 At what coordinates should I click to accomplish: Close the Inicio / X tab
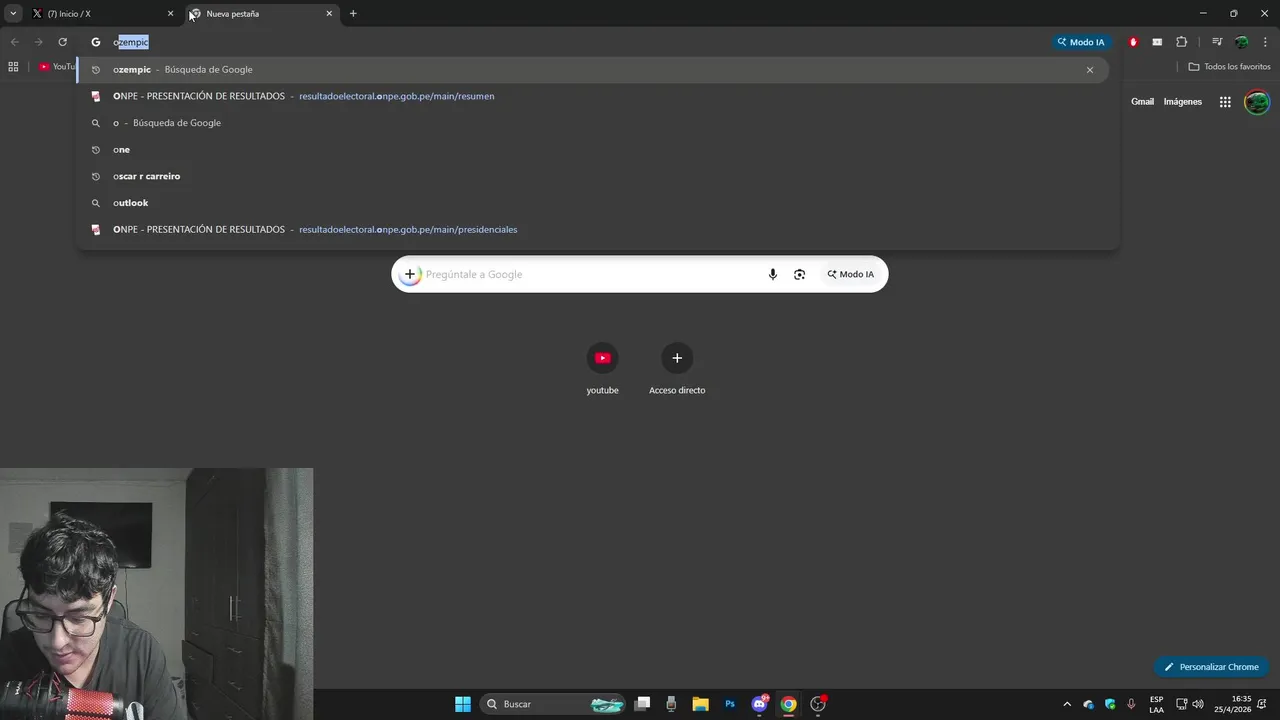coord(170,14)
